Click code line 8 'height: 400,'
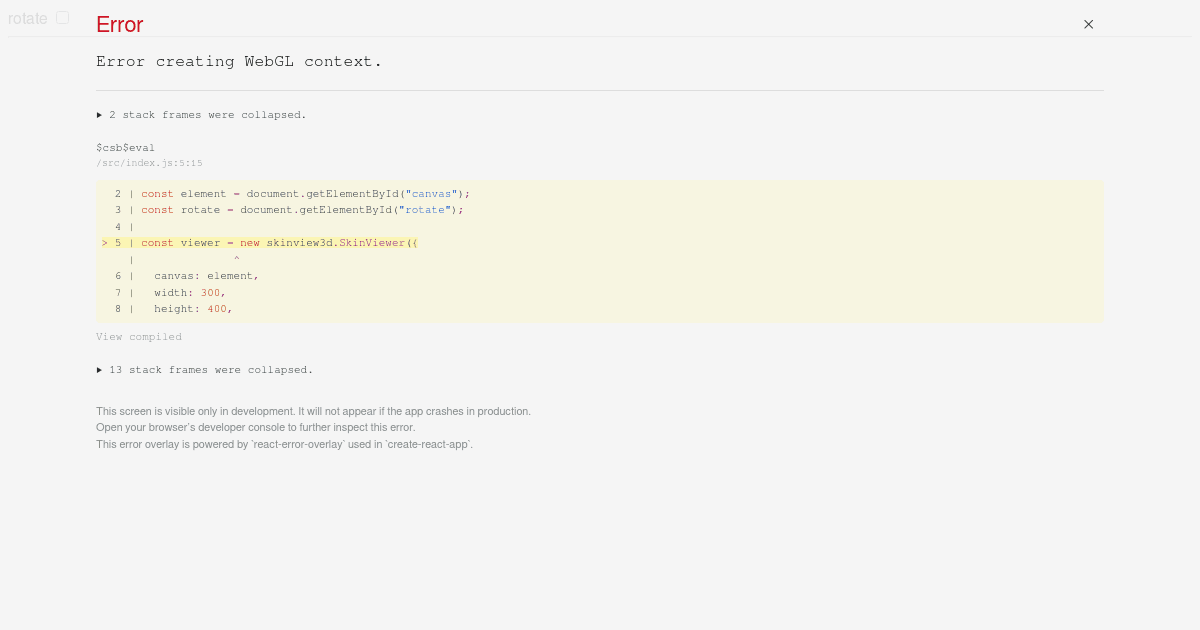Image resolution: width=1200 pixels, height=630 pixels. 193,309
